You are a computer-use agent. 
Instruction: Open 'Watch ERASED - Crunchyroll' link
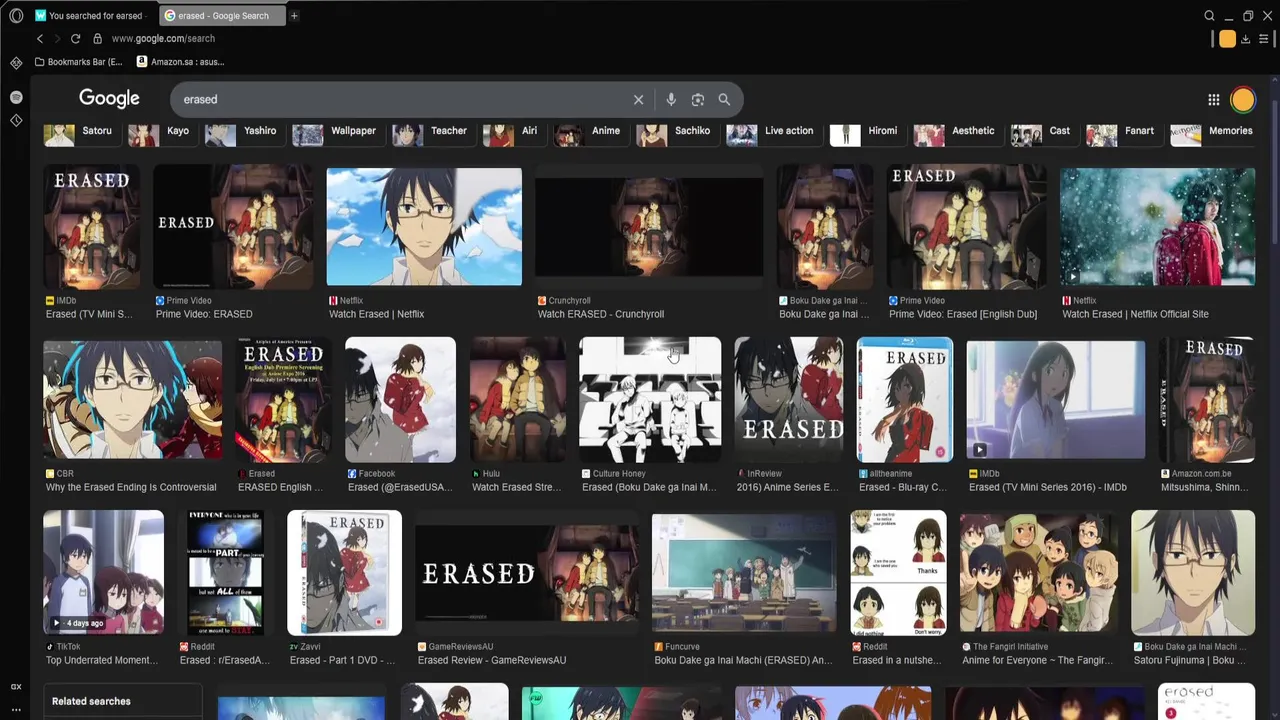coord(601,314)
